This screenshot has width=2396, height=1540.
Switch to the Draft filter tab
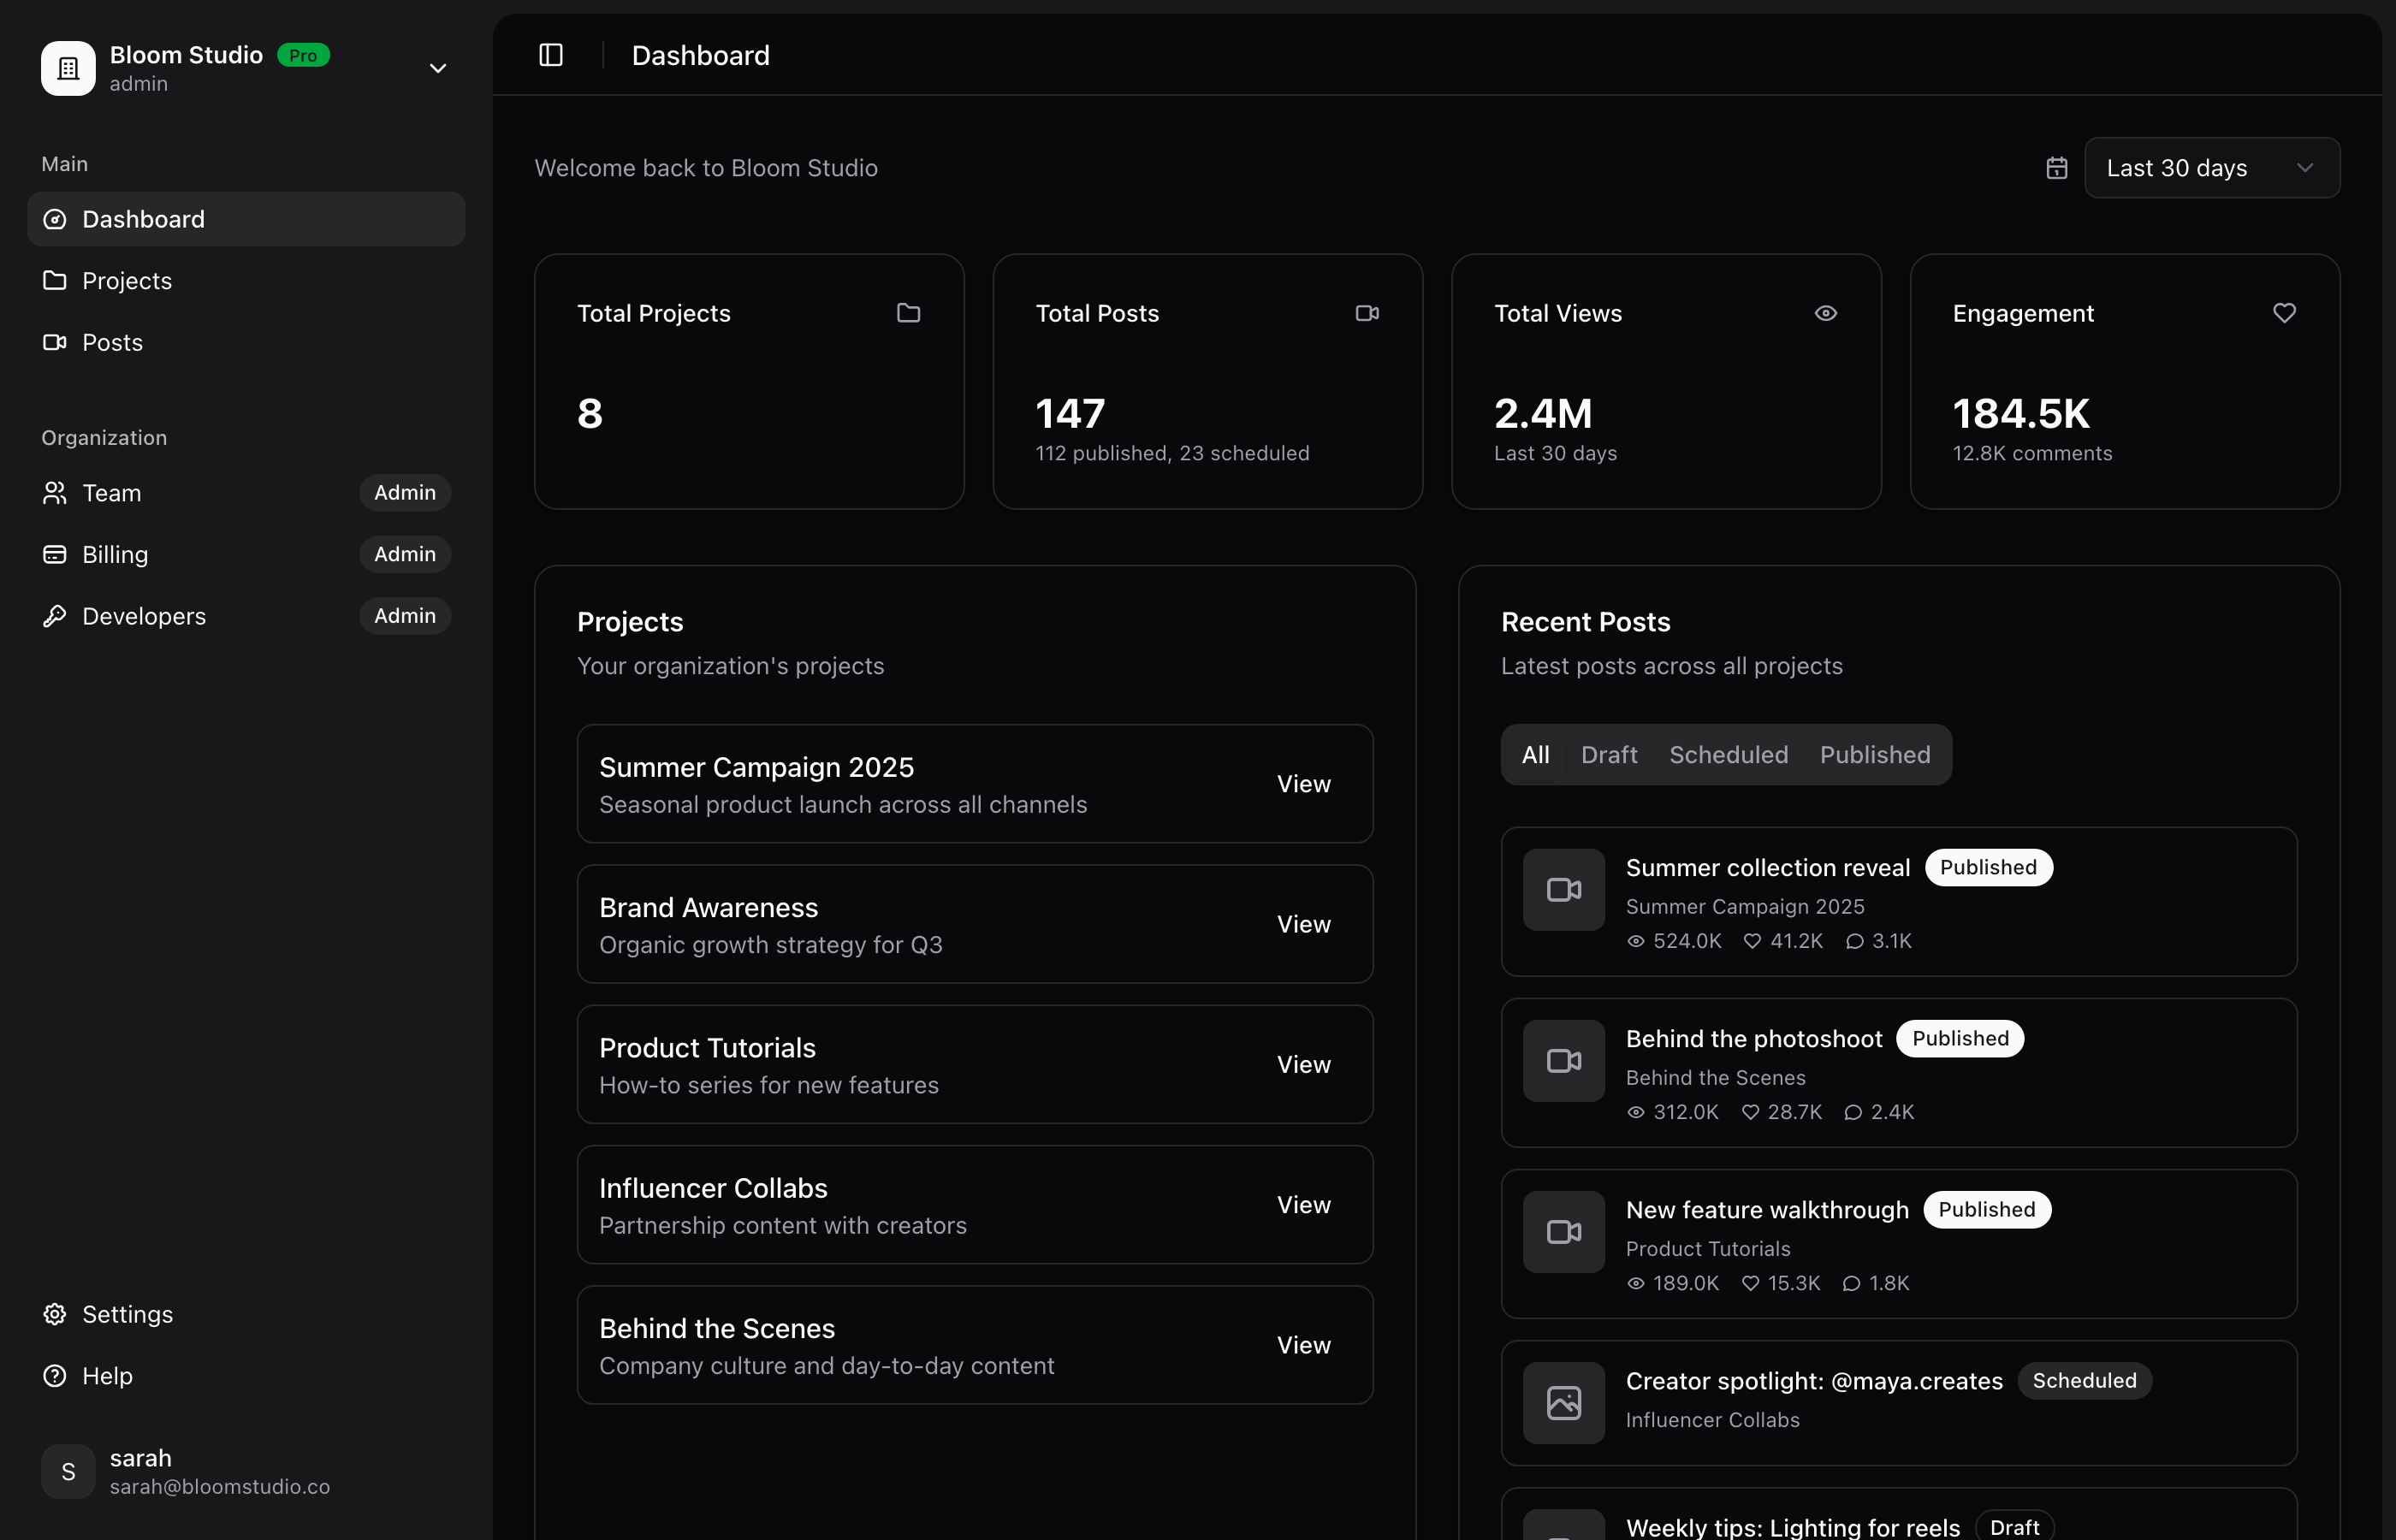tap(1608, 755)
